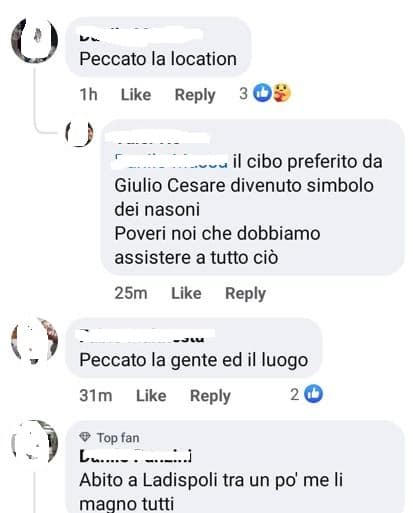Click the blue tagged name in the reply
The image size is (413, 513).
pos(172,161)
